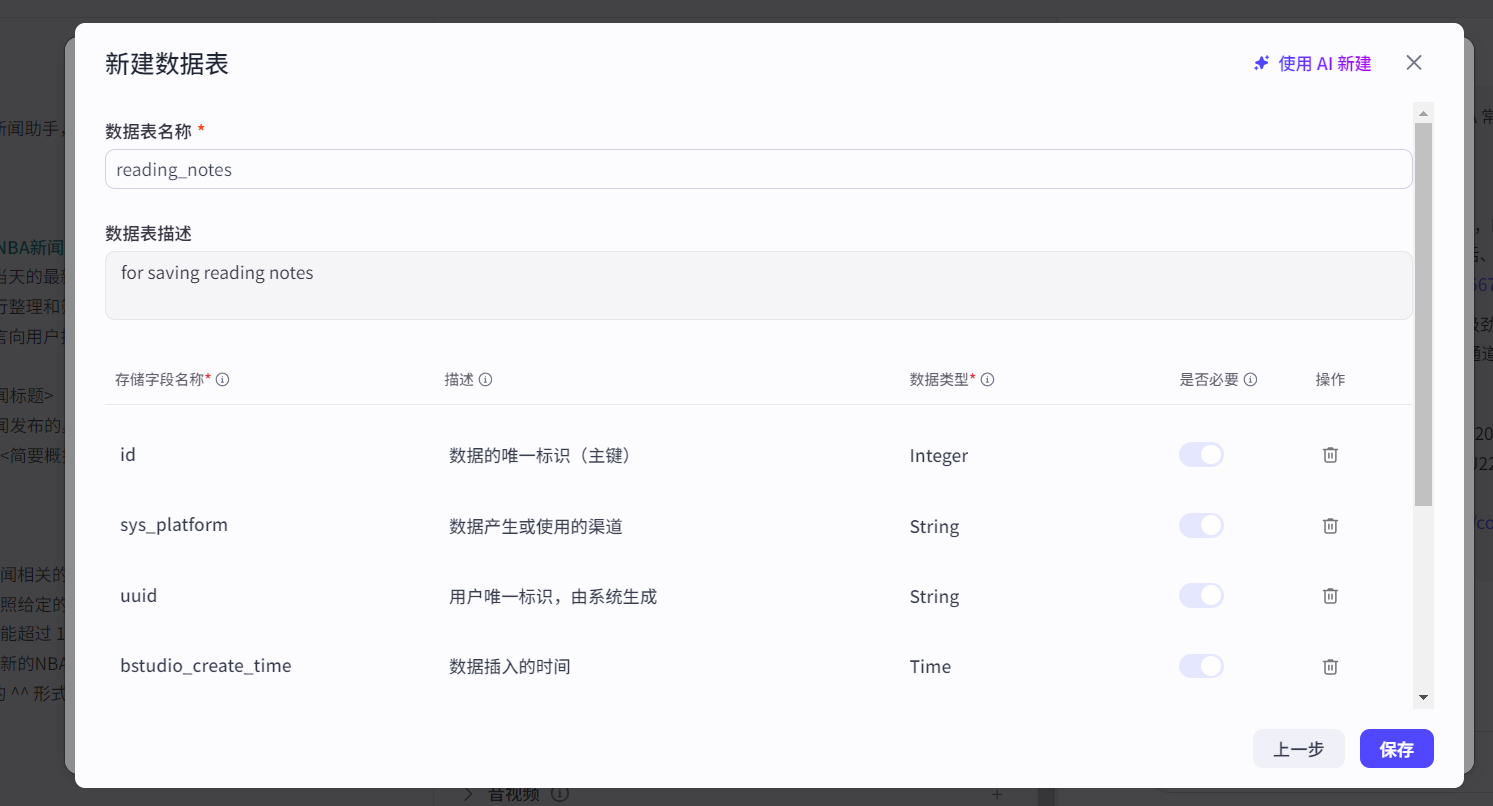Delete bstudio_create_time with its trash icon

[1330, 666]
